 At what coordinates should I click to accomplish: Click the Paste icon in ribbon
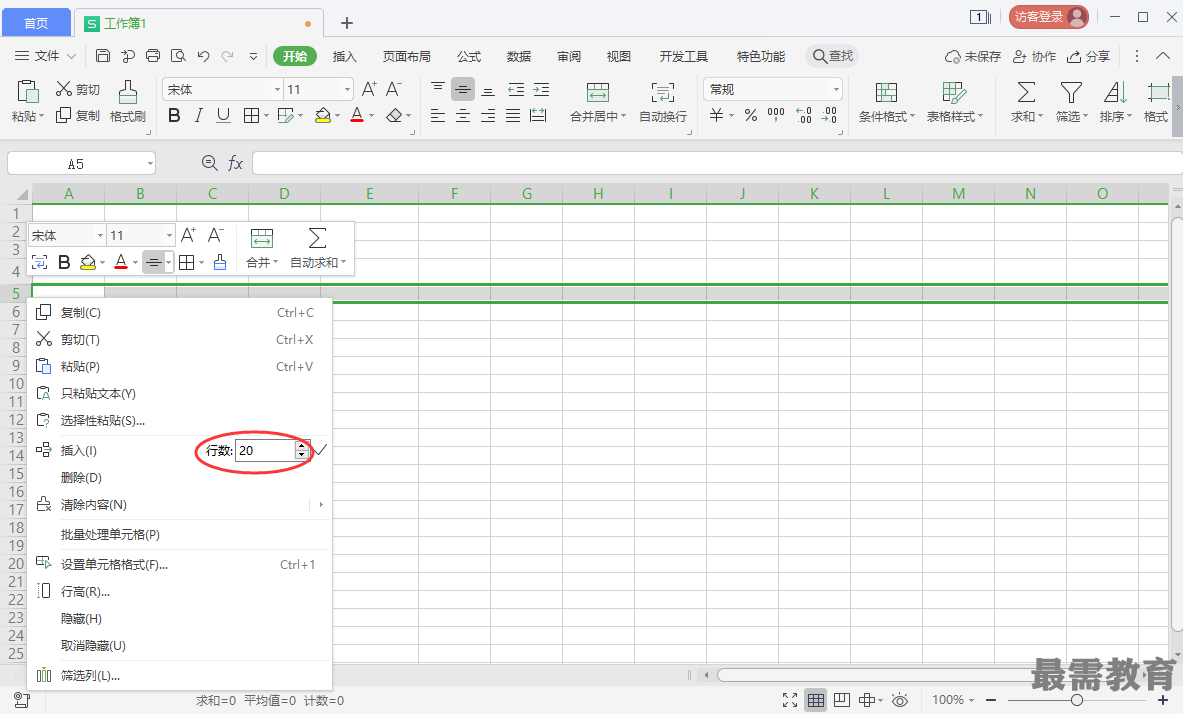[28, 92]
